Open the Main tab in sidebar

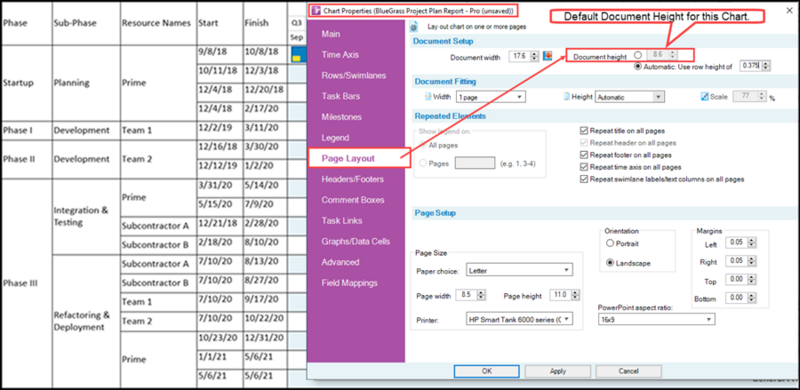pos(331,34)
